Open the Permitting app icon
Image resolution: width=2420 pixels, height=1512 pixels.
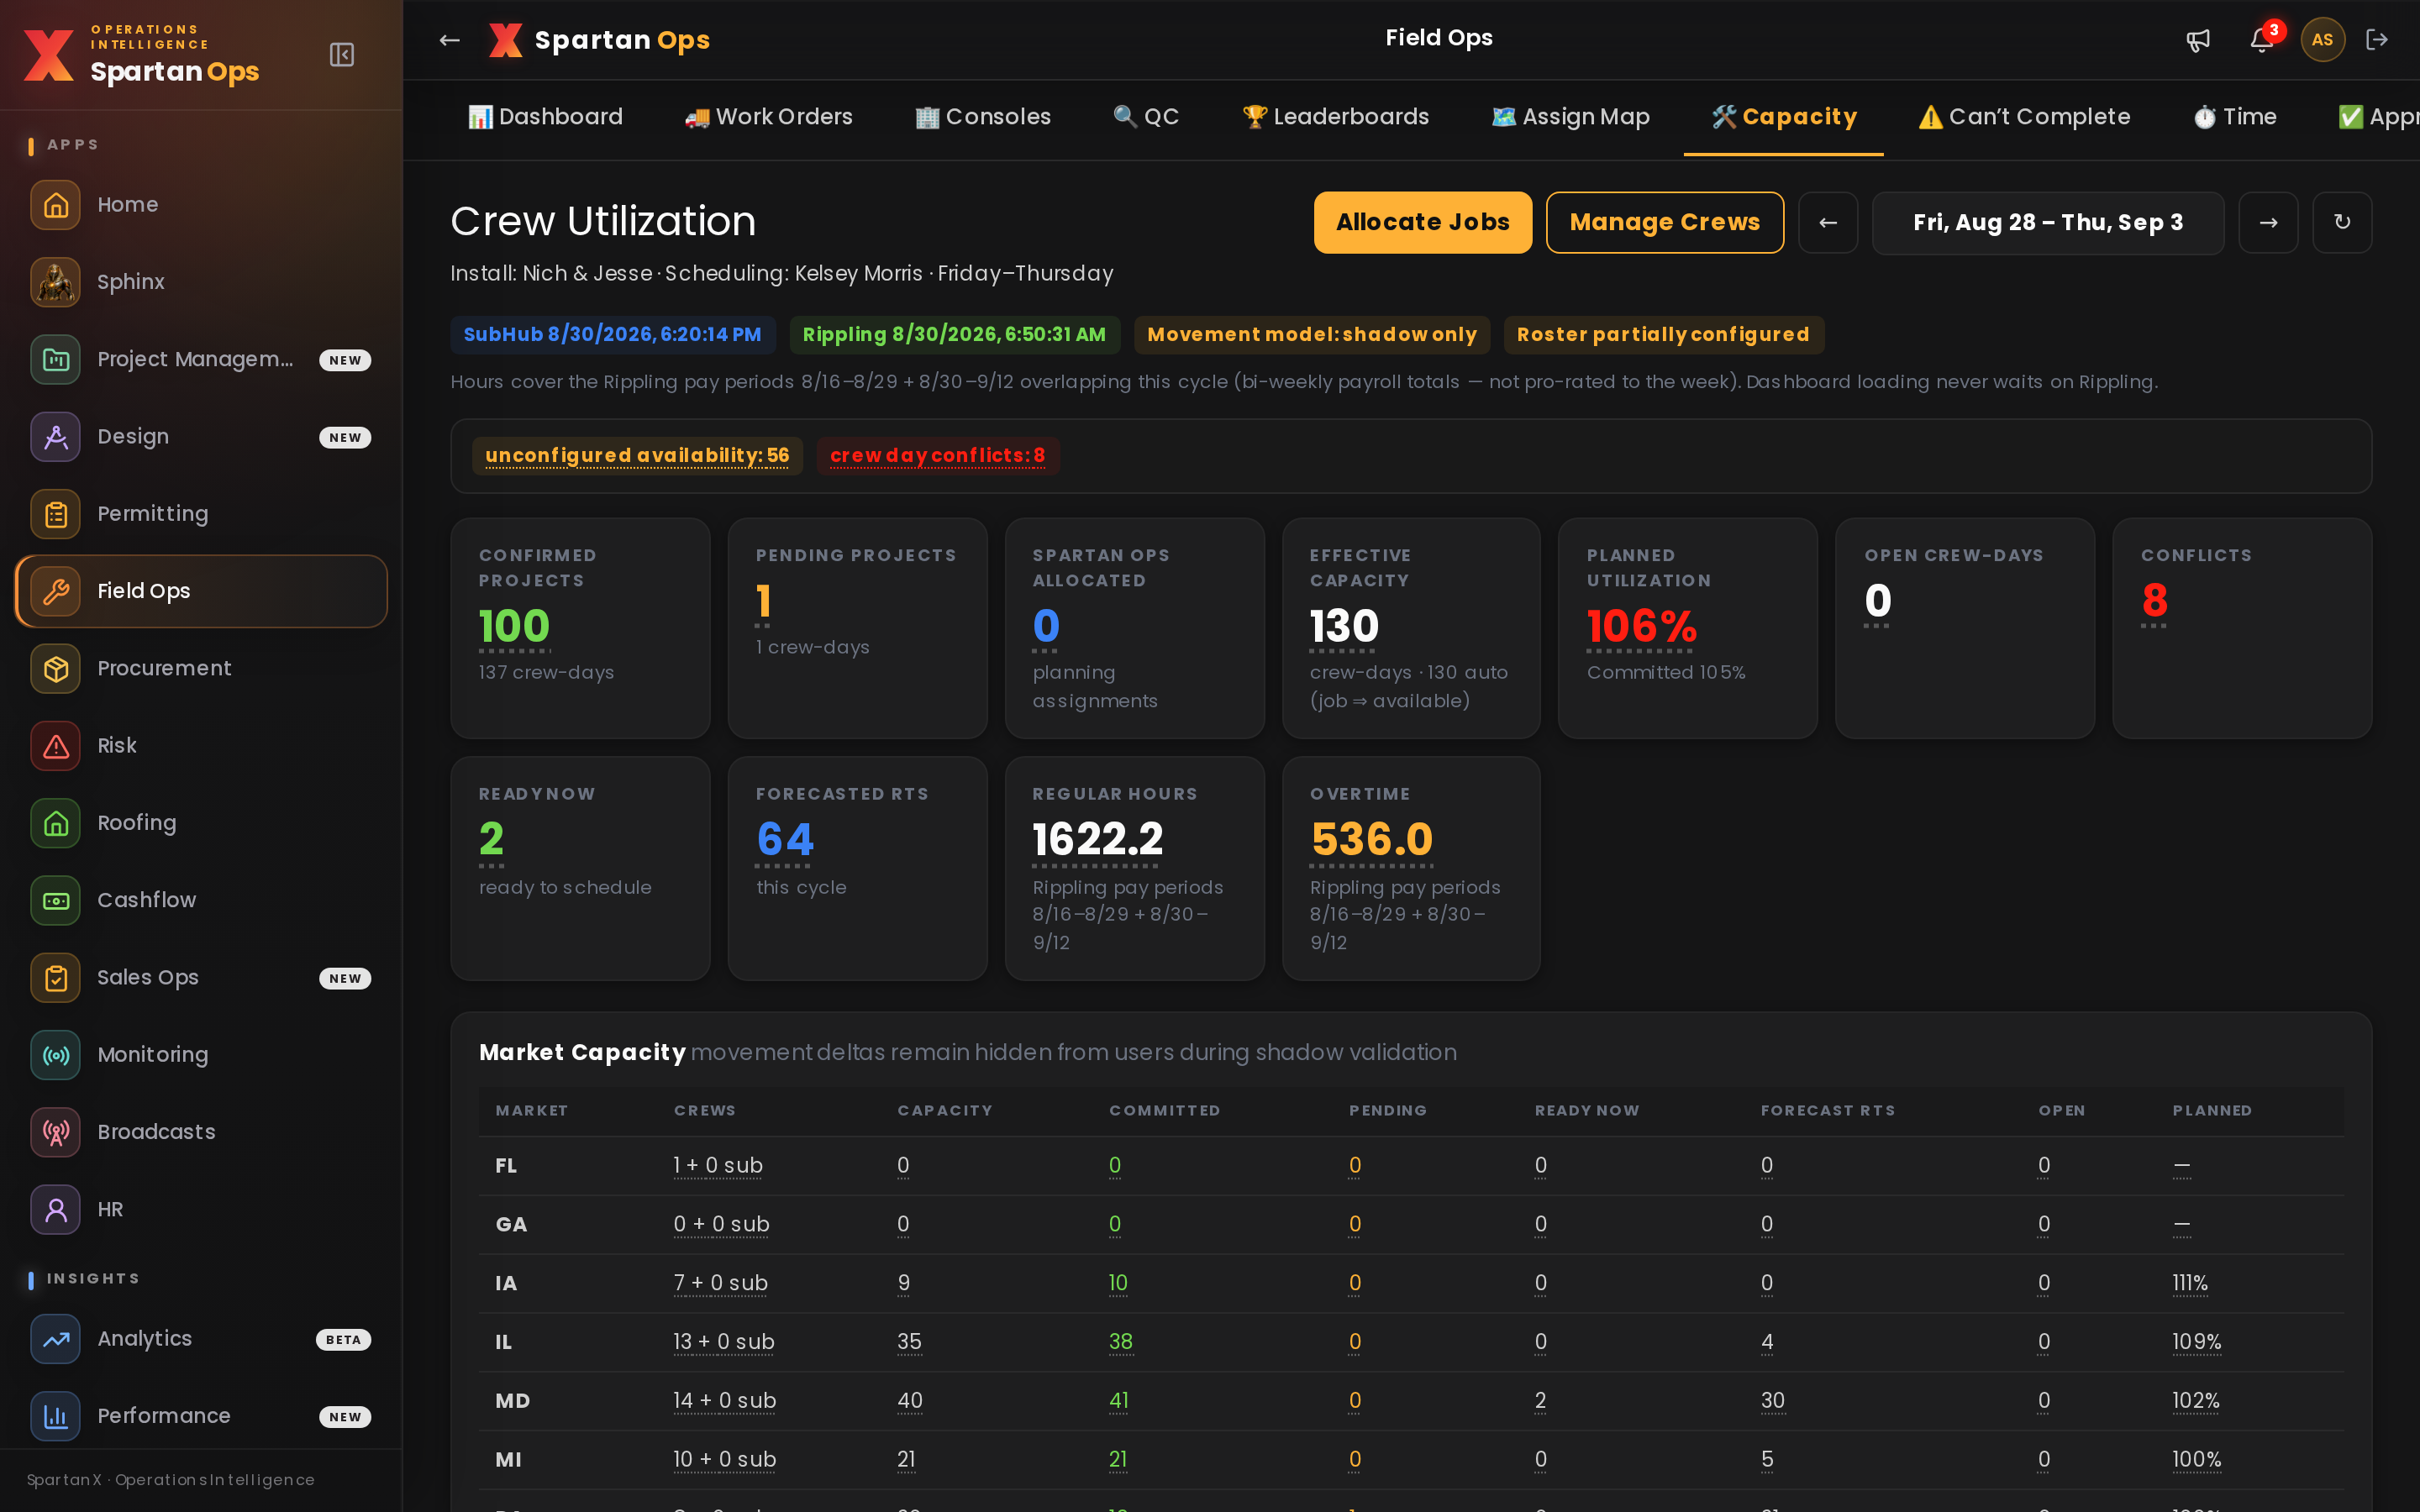point(56,513)
